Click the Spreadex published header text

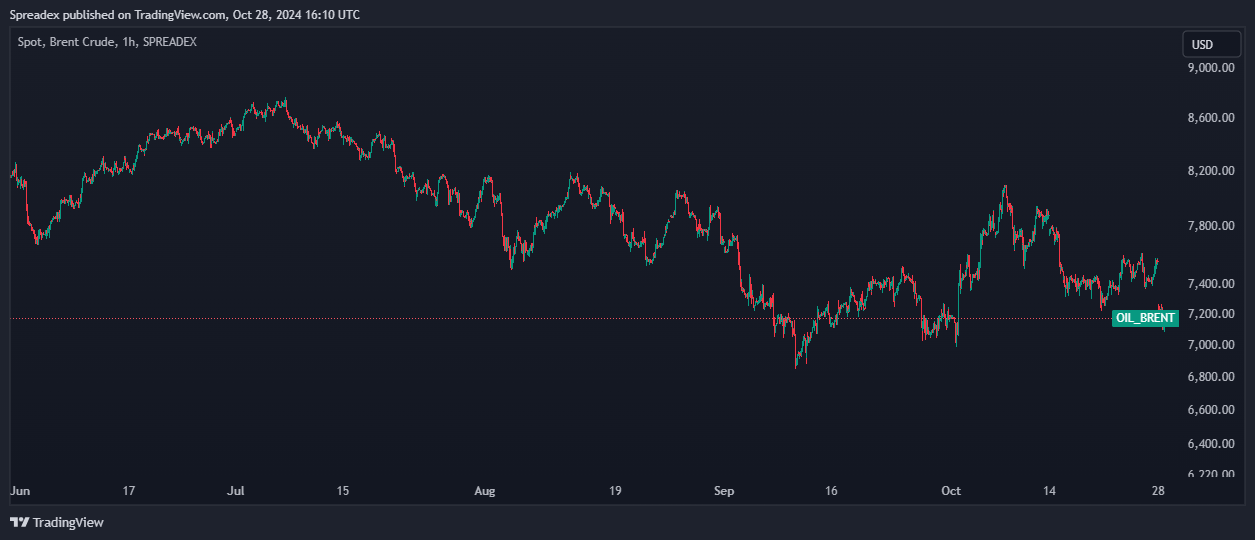pyautogui.click(x=184, y=15)
